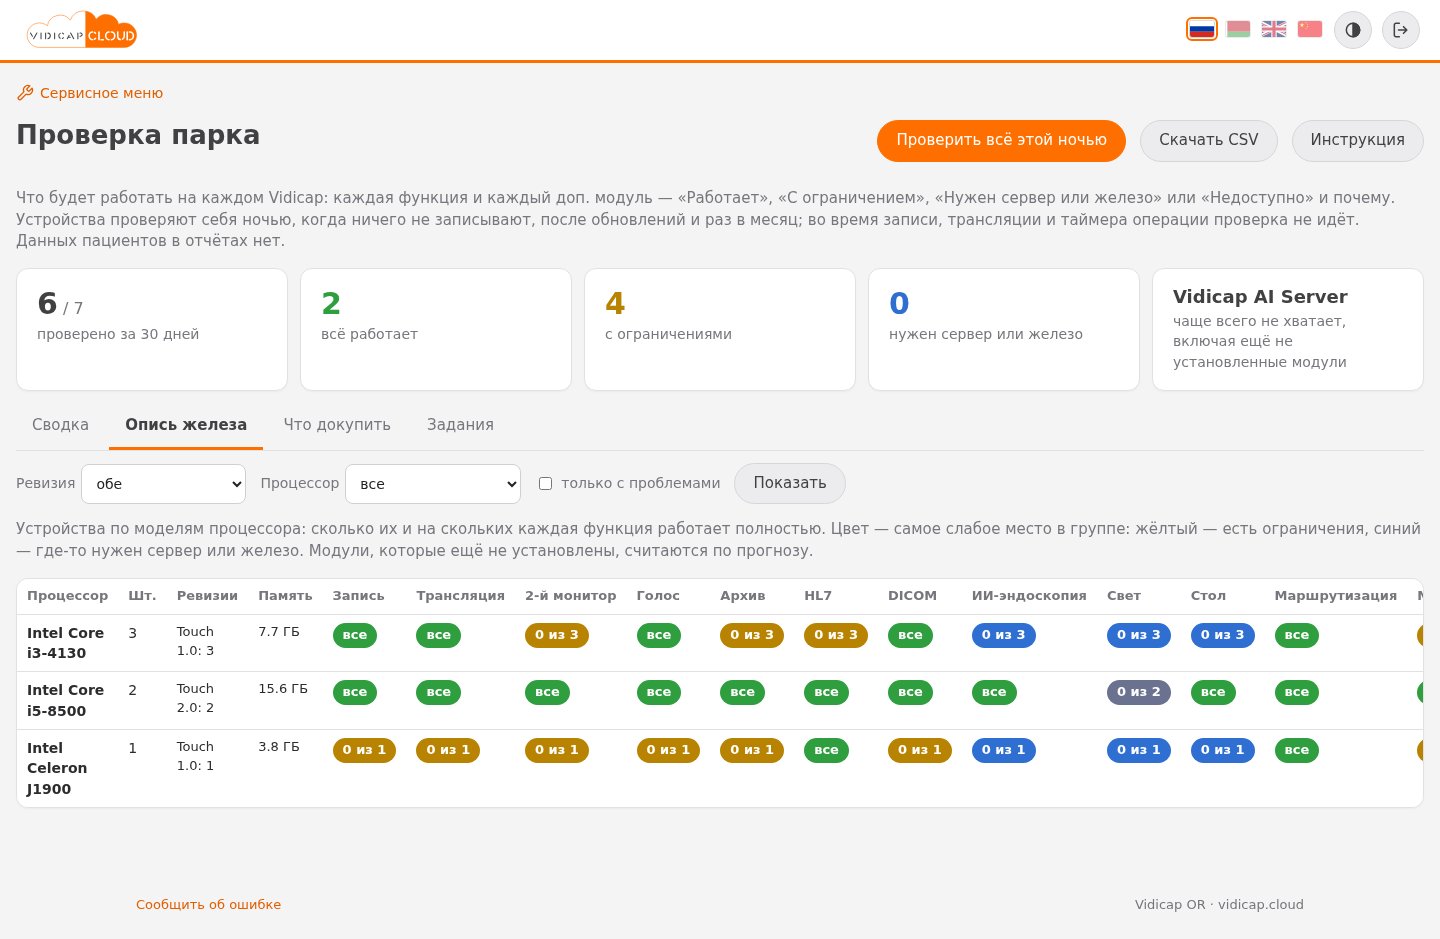Open the Vidicap AI Server card
Image resolution: width=1440 pixels, height=939 pixels.
1288,330
